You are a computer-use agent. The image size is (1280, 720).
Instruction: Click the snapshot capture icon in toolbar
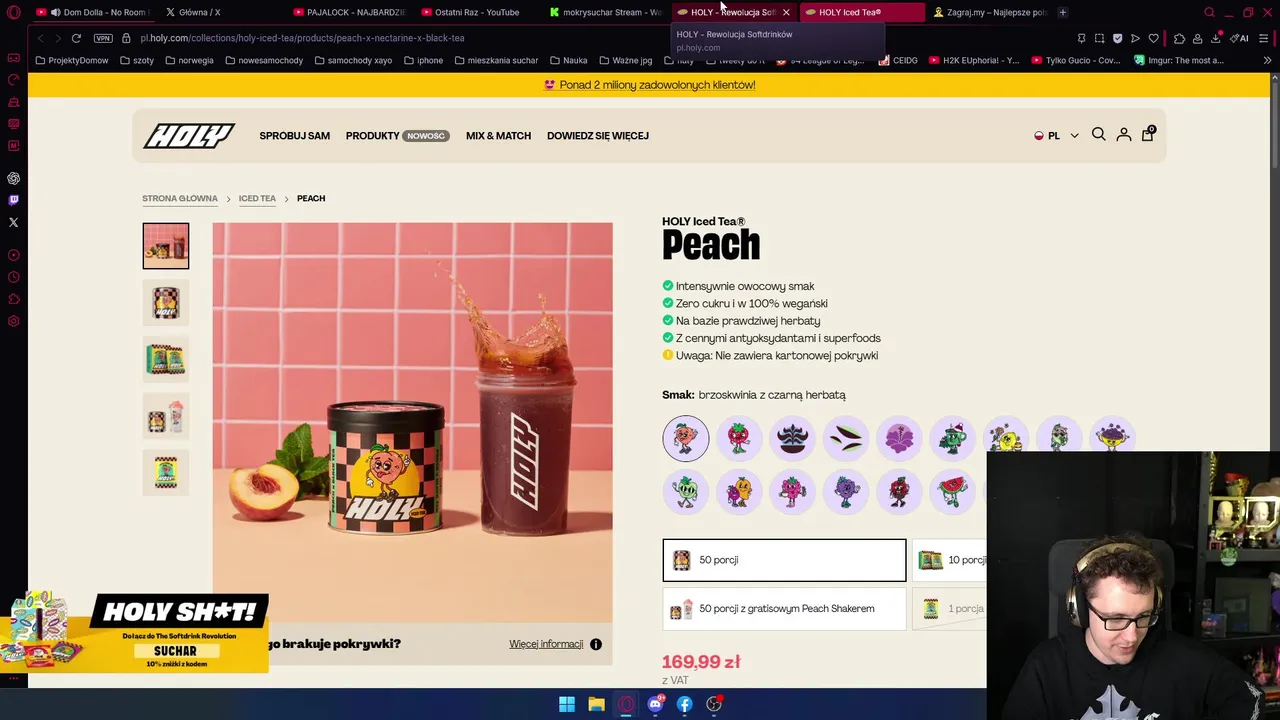(x=1099, y=38)
